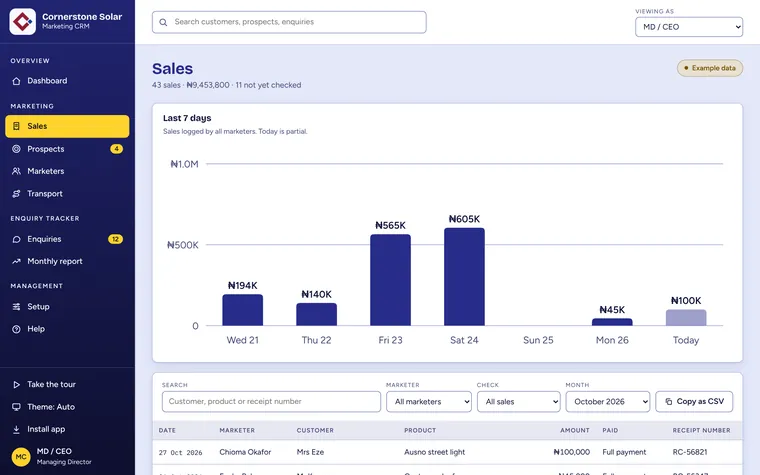Viewport: 760px width, 475px height.
Task: Open the All marketers filter dropdown
Action: [x=429, y=401]
